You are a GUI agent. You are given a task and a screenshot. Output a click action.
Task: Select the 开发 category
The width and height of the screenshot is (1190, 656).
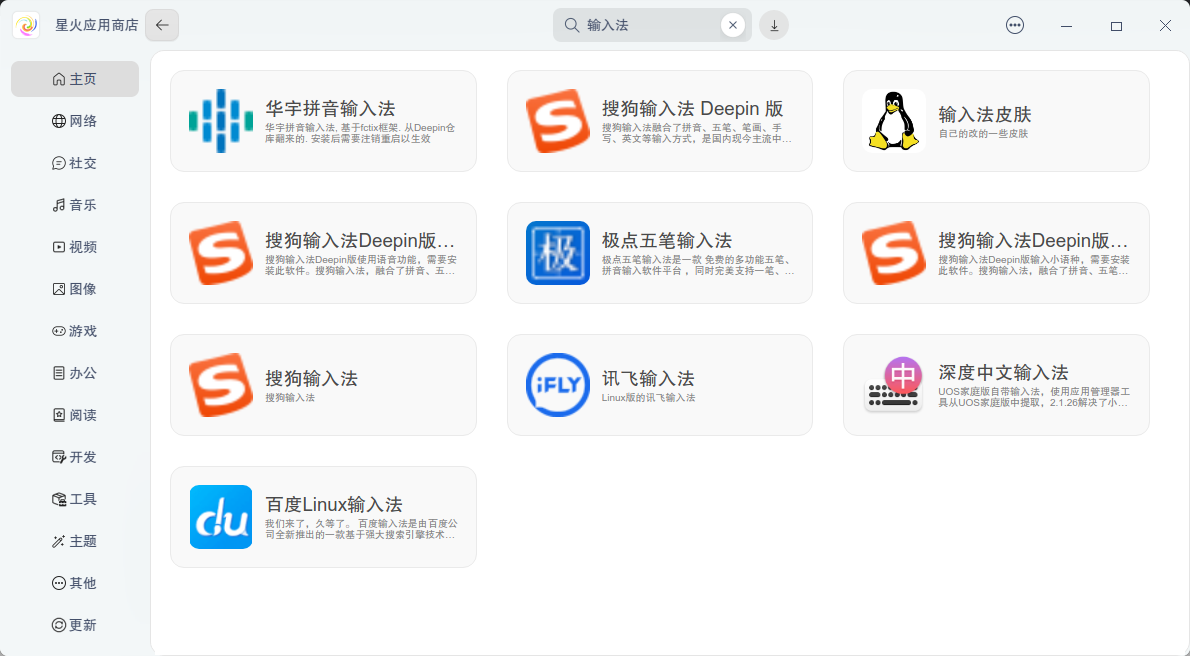[75, 456]
